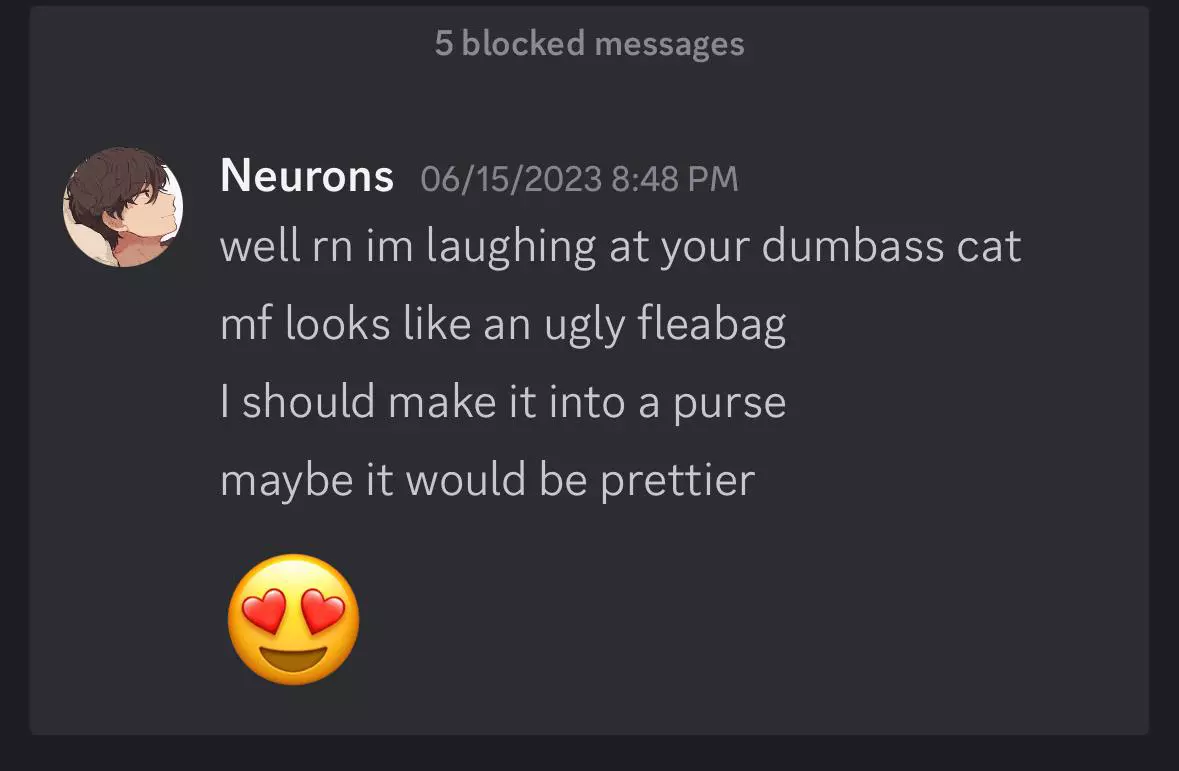This screenshot has height=771, width=1179.
Task: Click the word "ugly" in the second message
Action: 584,326
